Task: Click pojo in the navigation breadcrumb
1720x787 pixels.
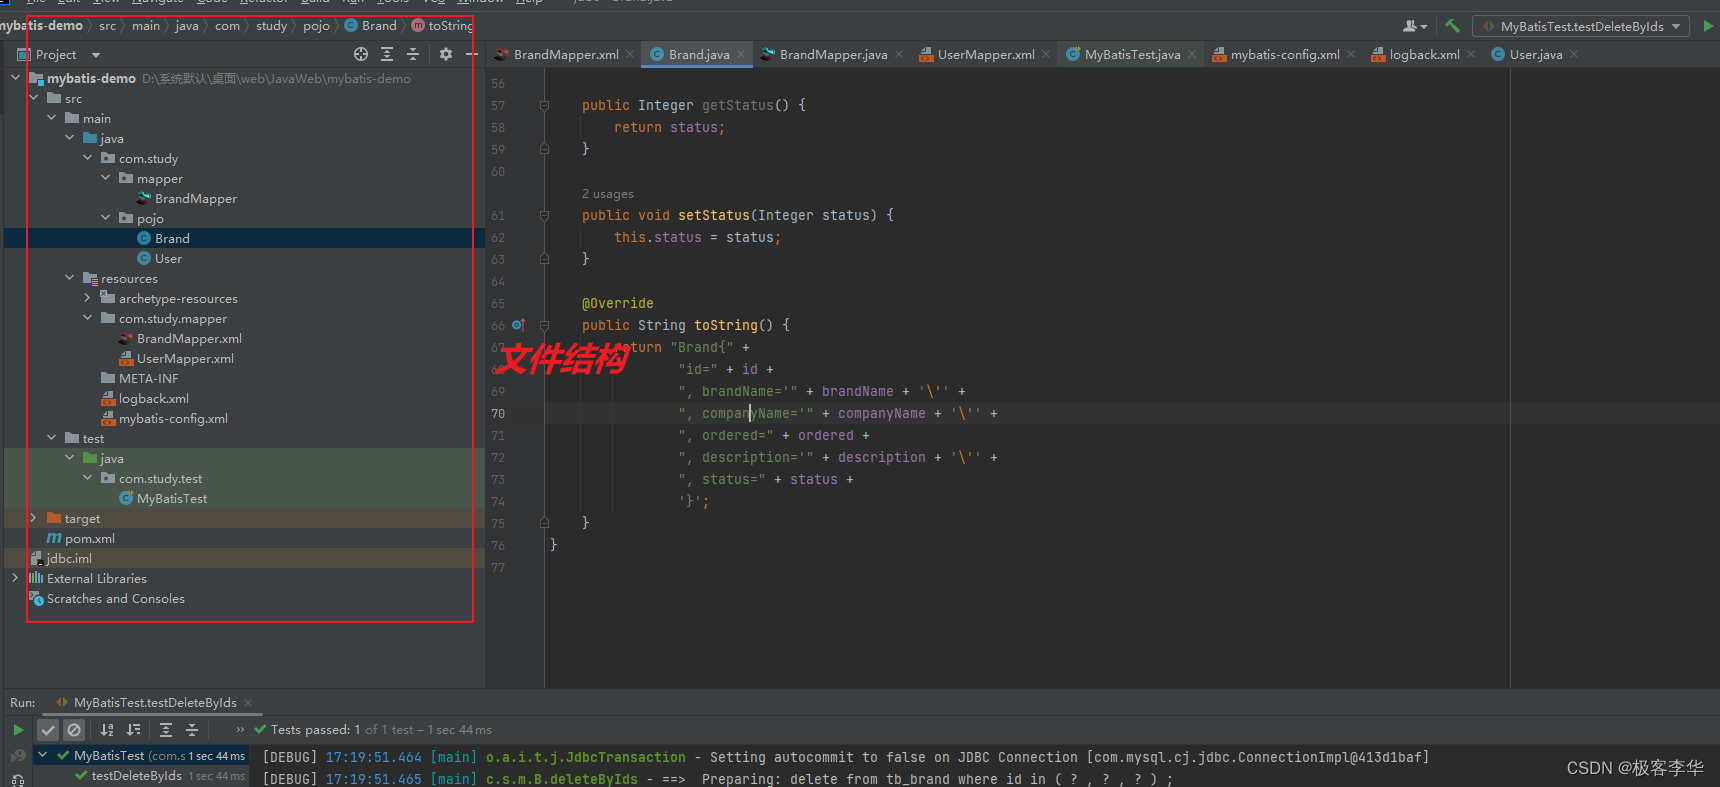Action: coord(316,25)
